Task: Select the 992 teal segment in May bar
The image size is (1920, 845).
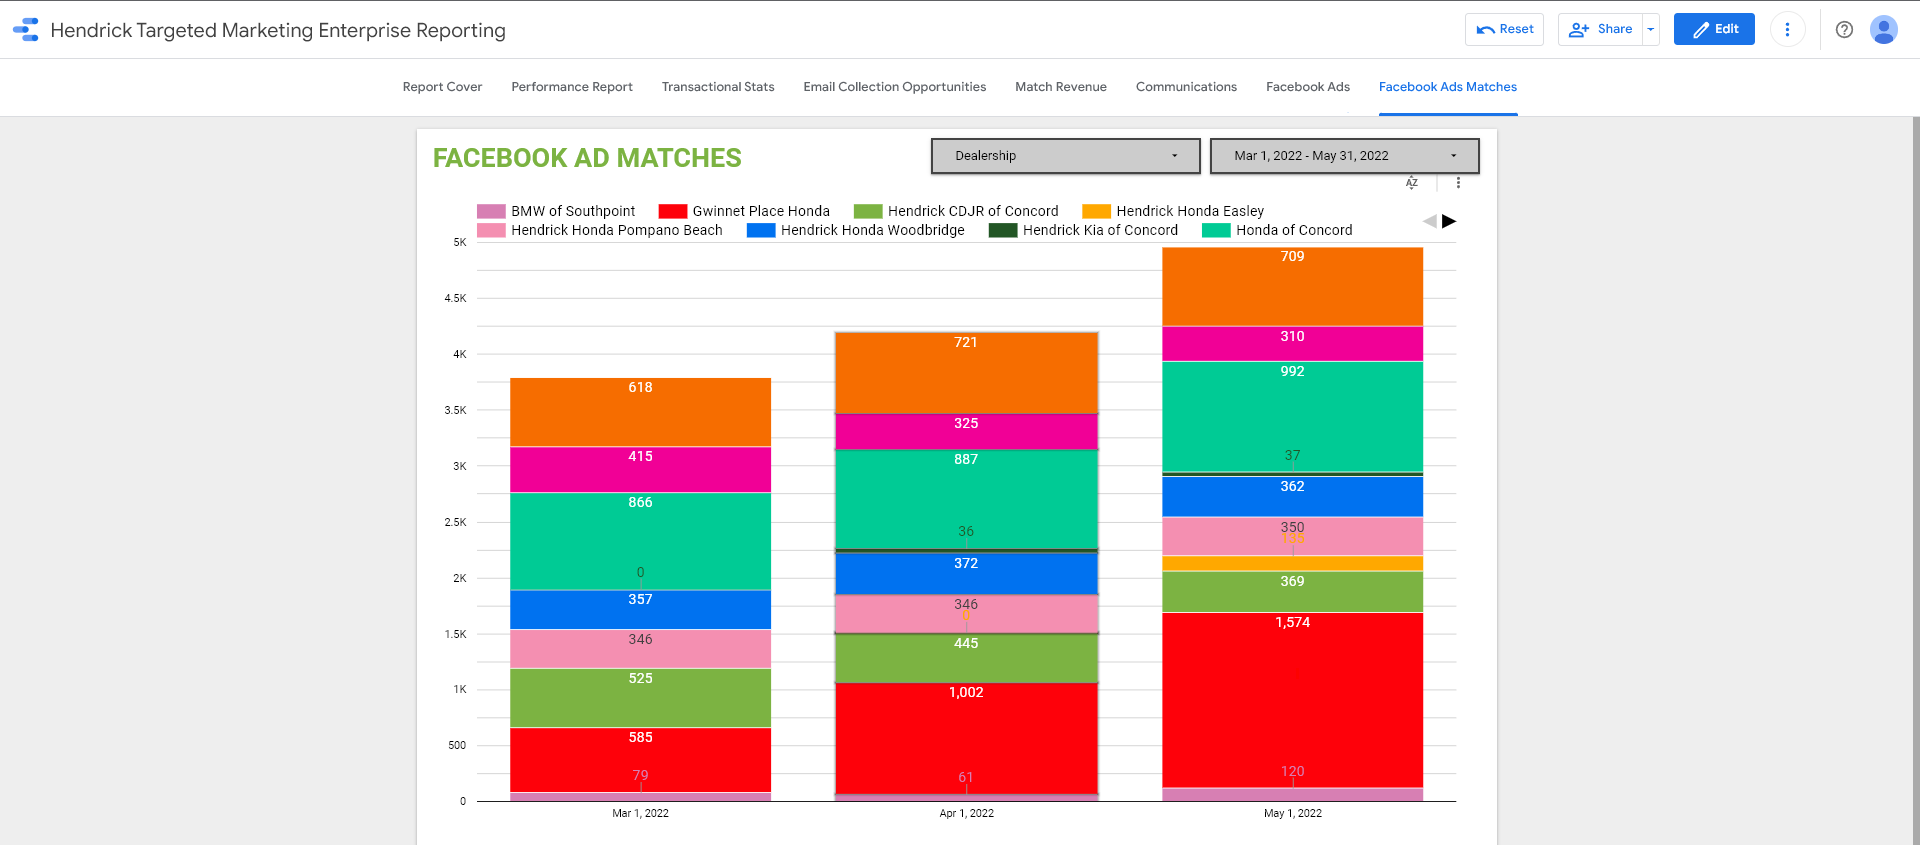Action: tap(1292, 416)
